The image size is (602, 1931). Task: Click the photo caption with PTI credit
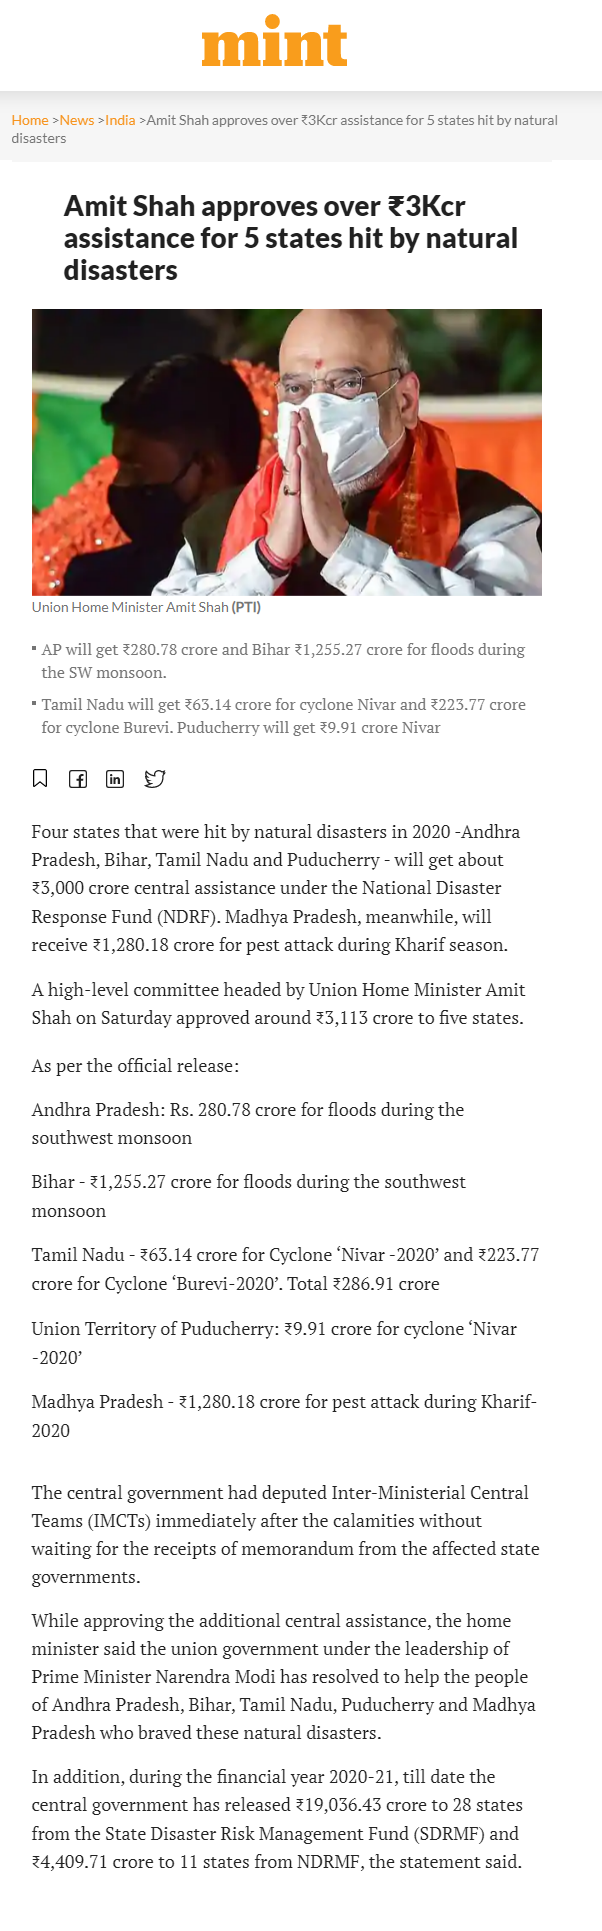(146, 607)
